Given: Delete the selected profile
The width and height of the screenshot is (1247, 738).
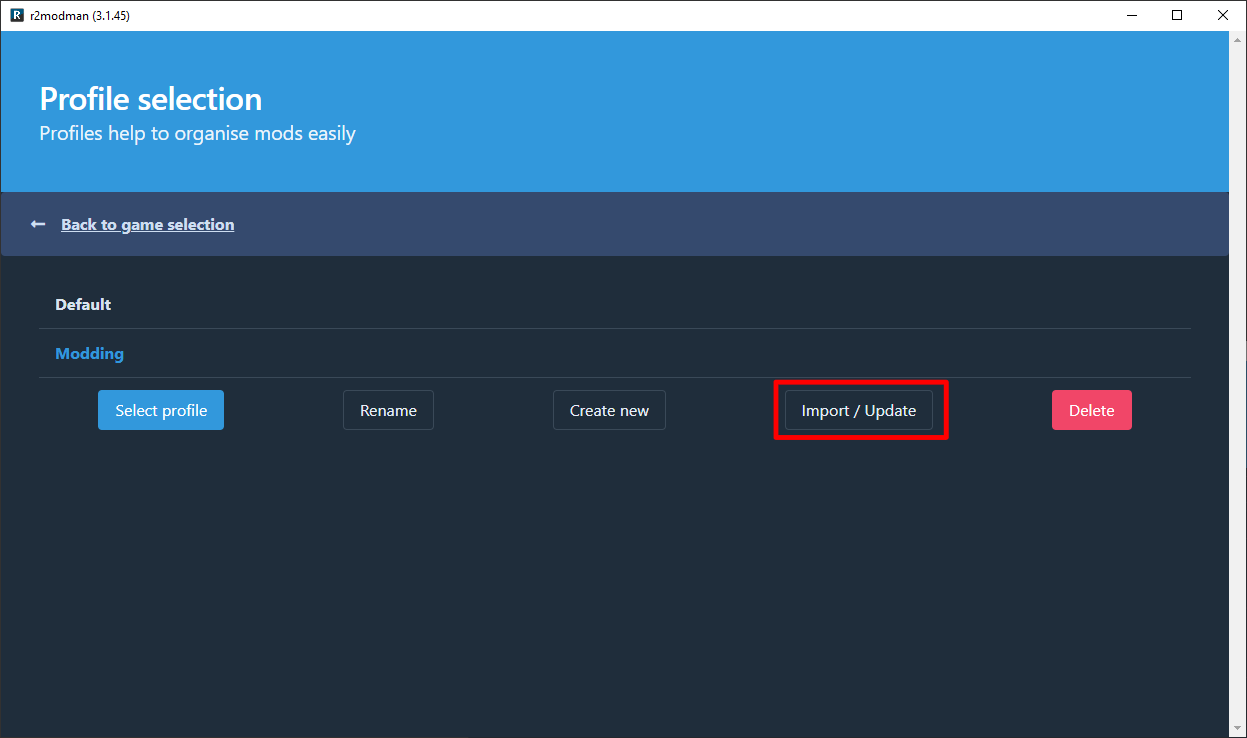Looking at the screenshot, I should pos(1091,409).
